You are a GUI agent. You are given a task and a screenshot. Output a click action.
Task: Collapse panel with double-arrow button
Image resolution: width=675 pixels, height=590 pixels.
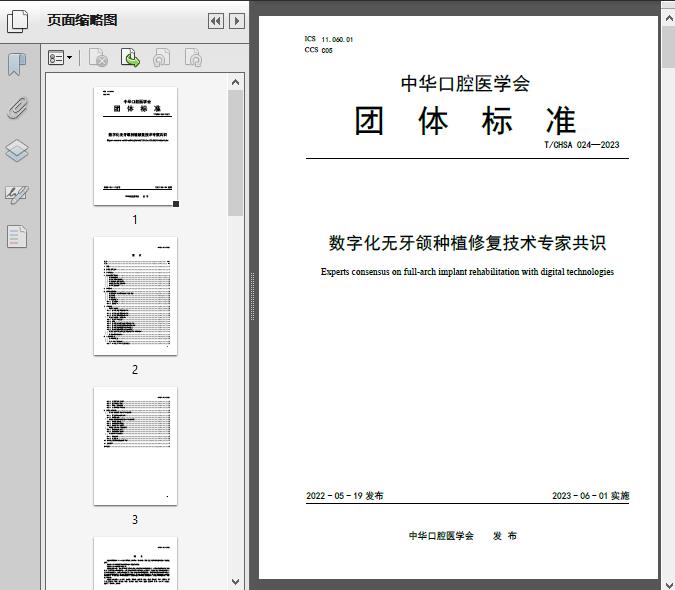point(216,21)
